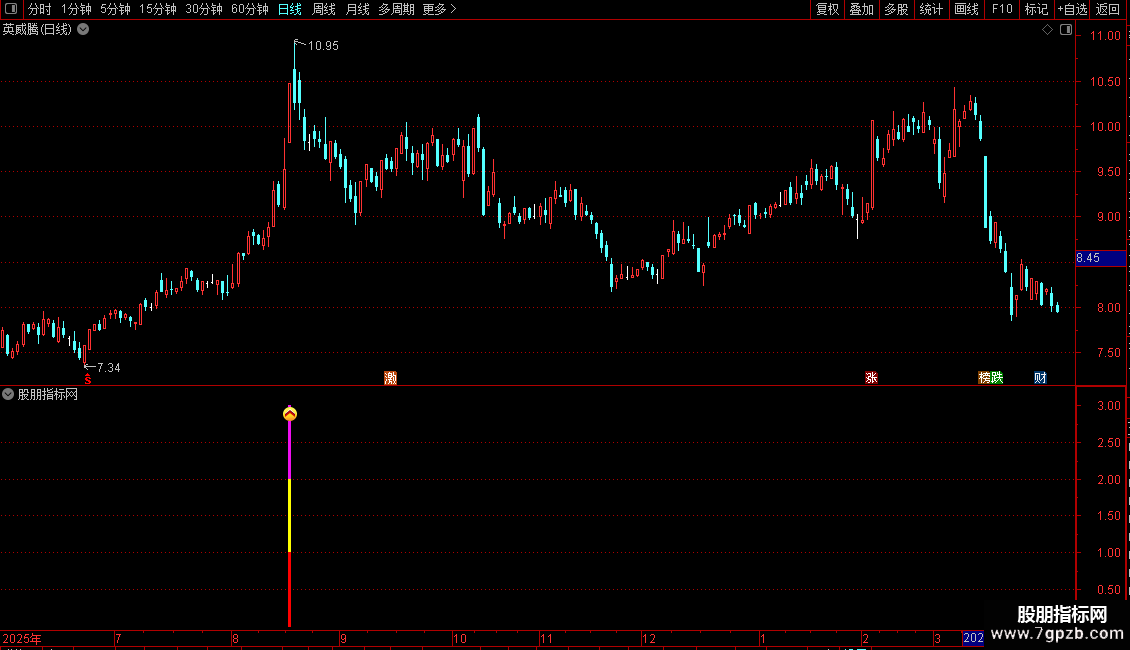This screenshot has width=1130, height=650.
Task: Click the red S marker below the low
Action: [x=88, y=379]
